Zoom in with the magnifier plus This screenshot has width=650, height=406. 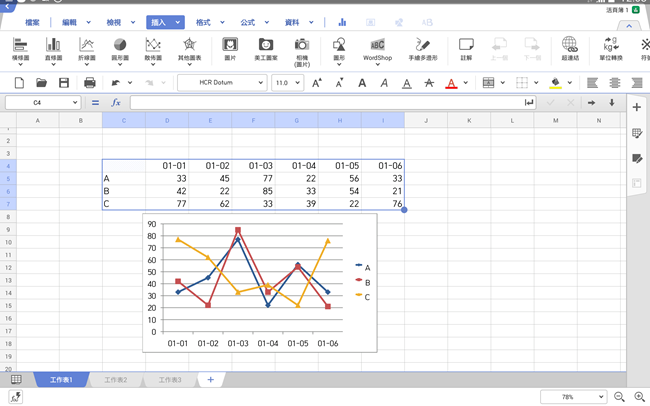(x=640, y=397)
